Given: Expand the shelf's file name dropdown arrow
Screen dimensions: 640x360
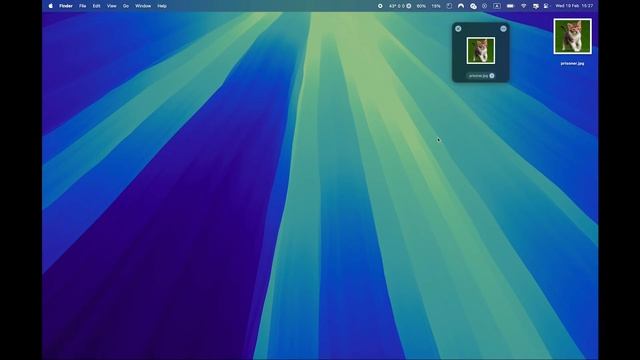Looking at the screenshot, I should (492, 76).
